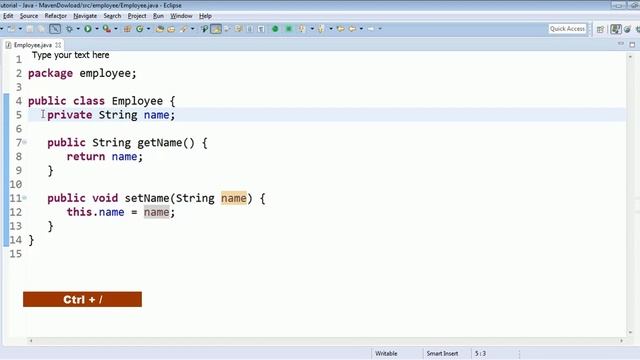
Task: Click the New file toolbar icon
Action: pos(11,29)
